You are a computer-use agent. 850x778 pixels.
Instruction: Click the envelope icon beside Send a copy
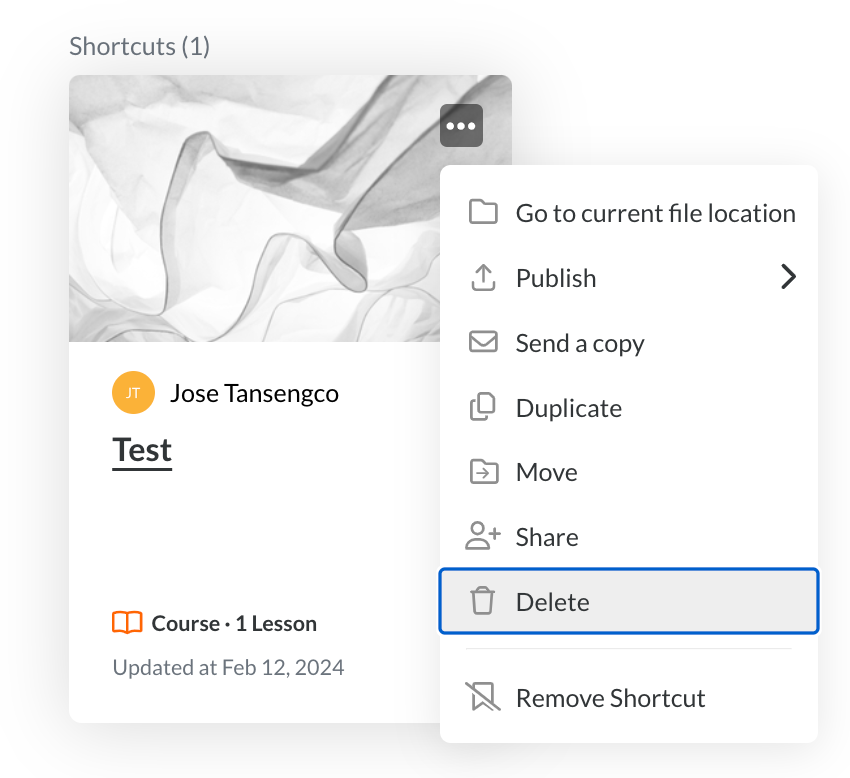pyautogui.click(x=483, y=343)
